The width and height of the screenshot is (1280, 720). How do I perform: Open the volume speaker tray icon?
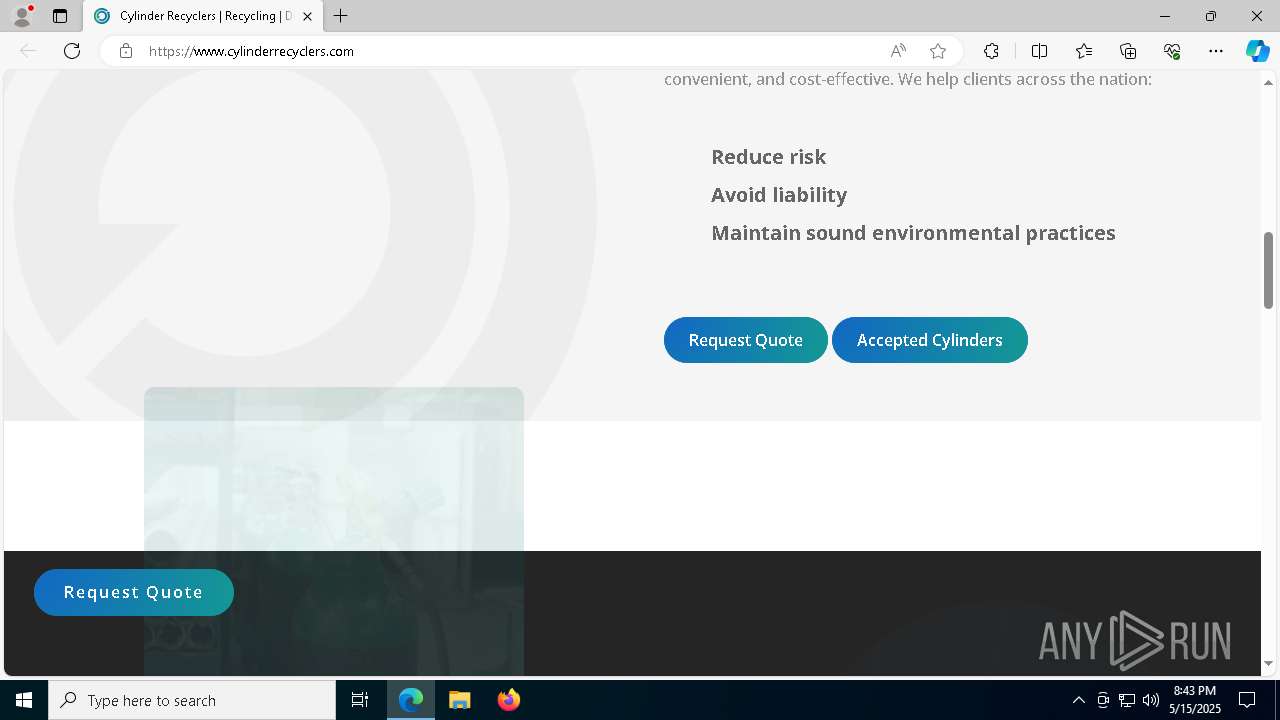pos(1151,700)
